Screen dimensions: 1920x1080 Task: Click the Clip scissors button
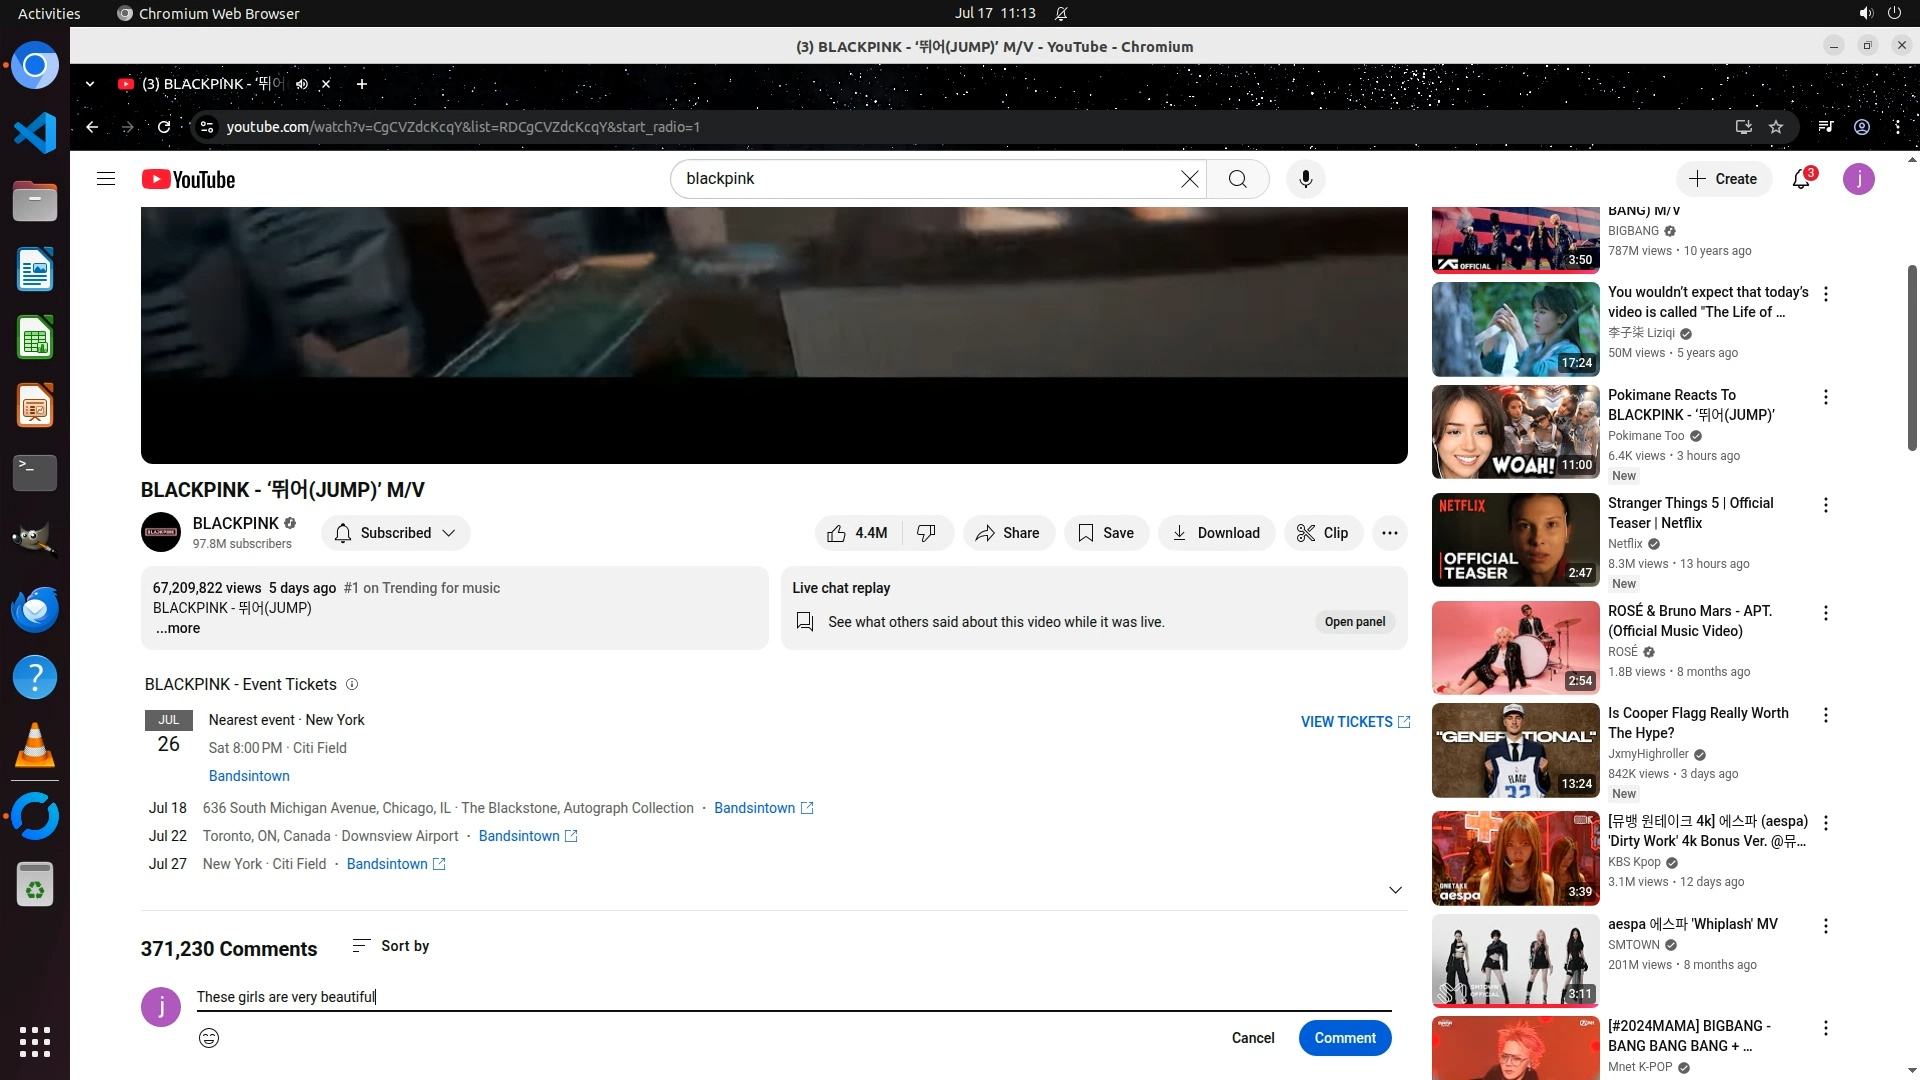(1322, 533)
